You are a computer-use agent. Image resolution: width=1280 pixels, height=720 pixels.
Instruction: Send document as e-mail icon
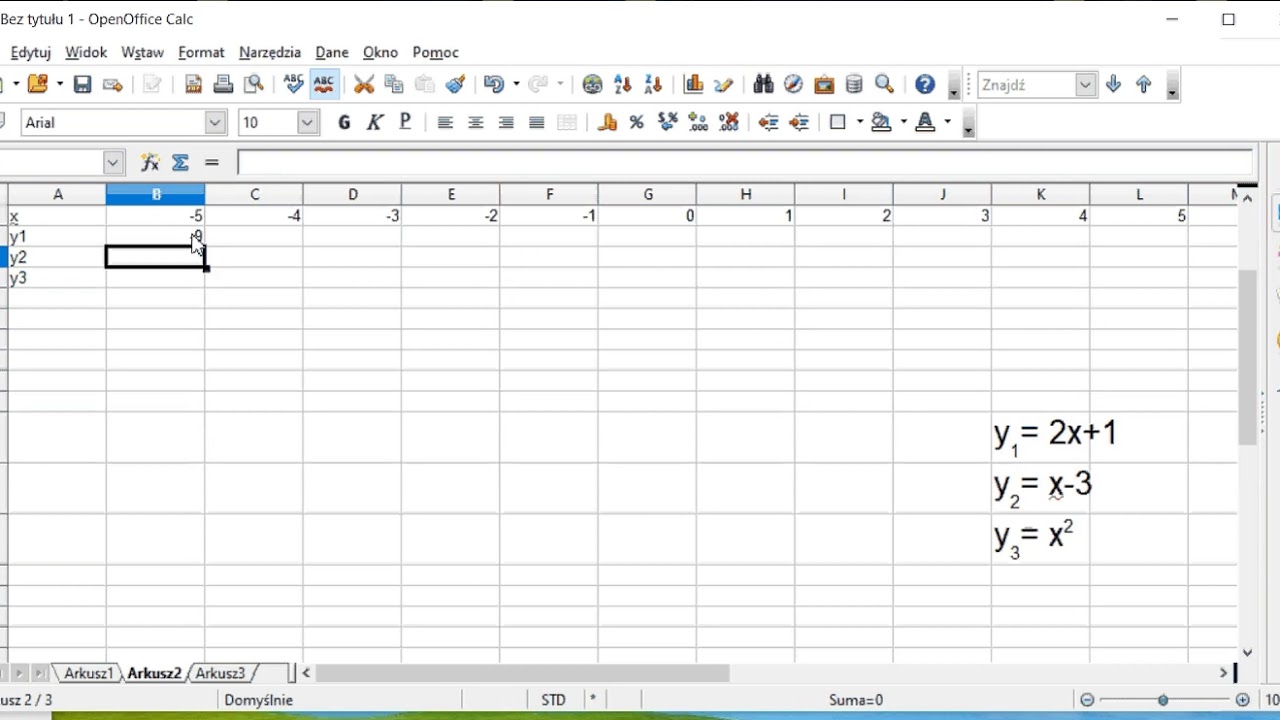tap(113, 85)
